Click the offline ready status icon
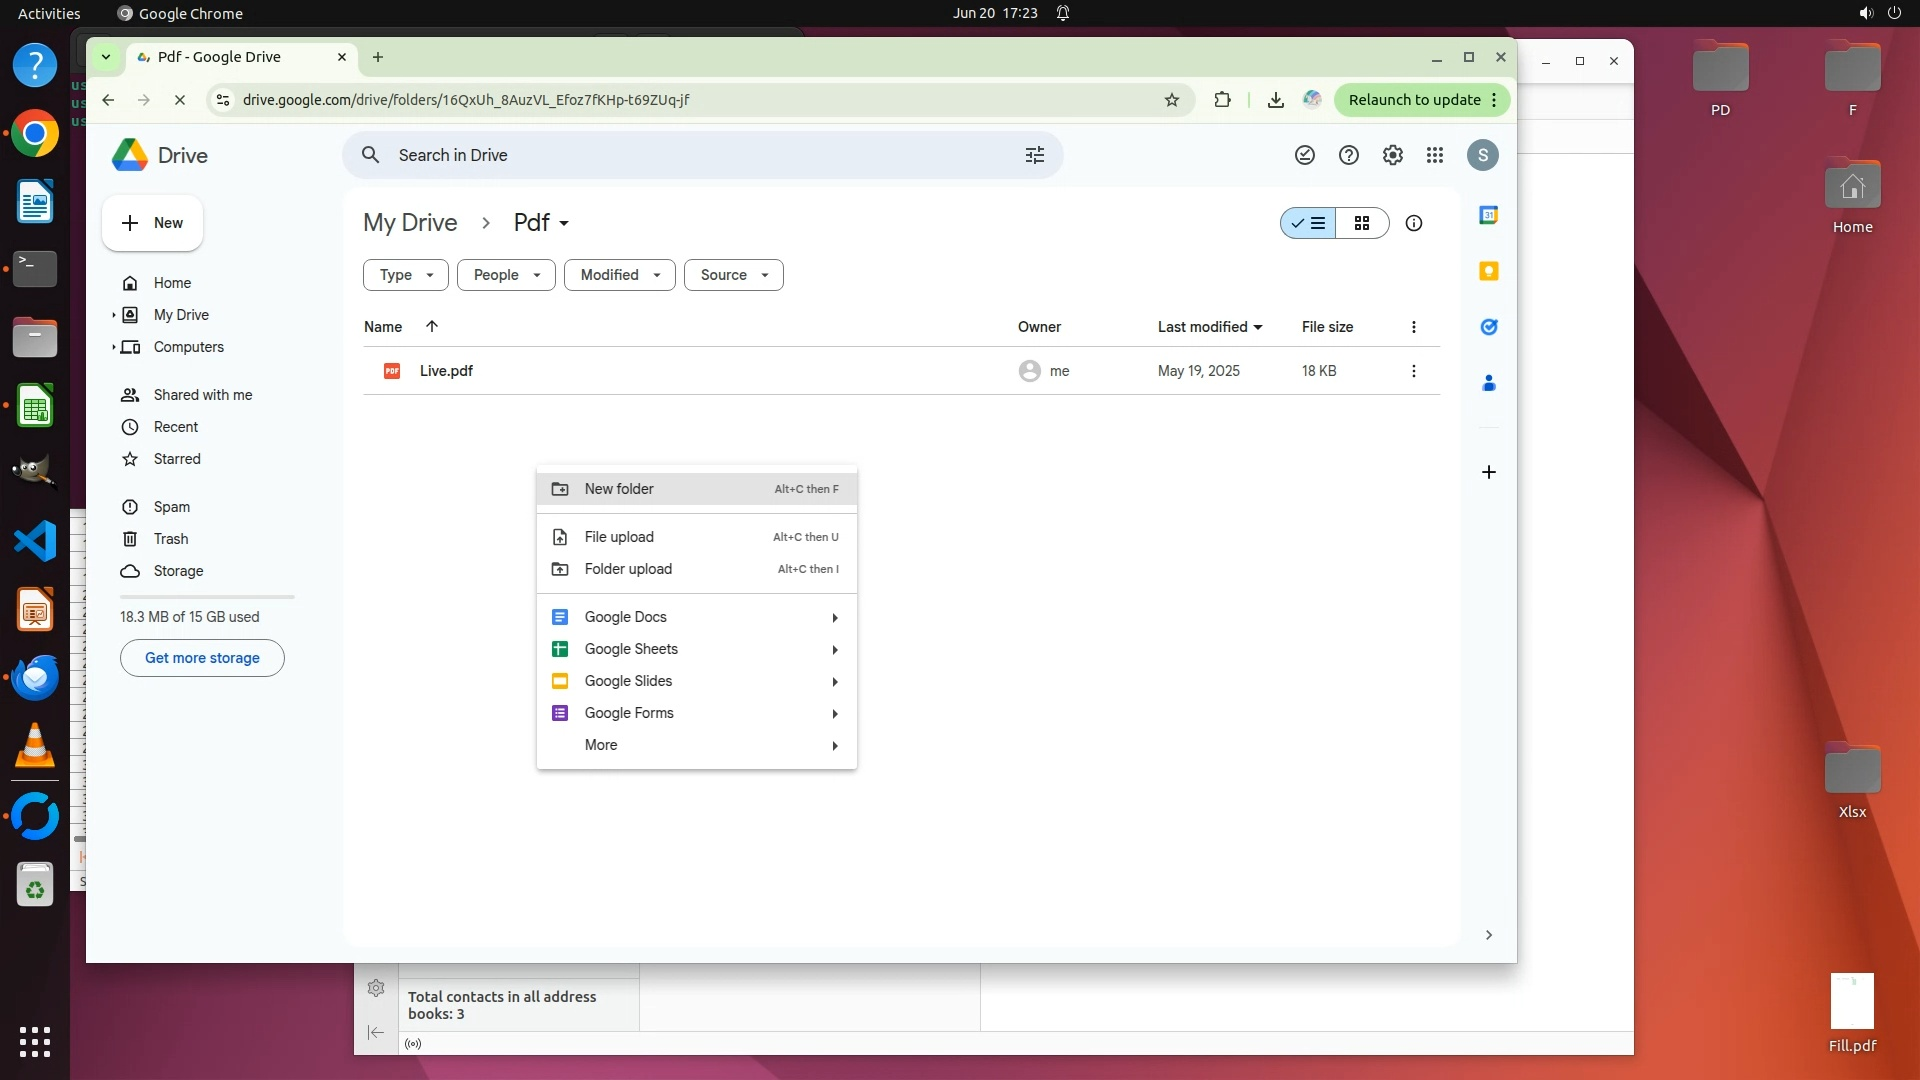This screenshot has width=1920, height=1080. (1304, 155)
